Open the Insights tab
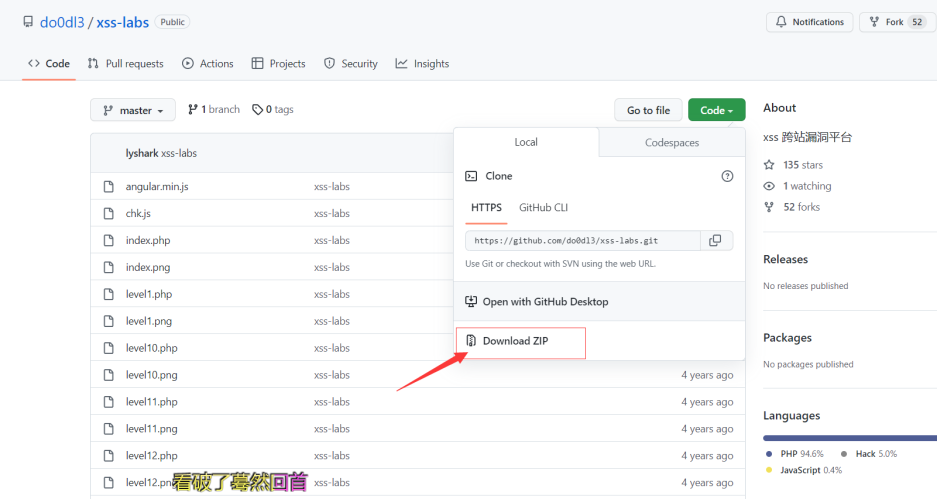Screen dimensions: 937x499 pyautogui.click(x=422, y=63)
